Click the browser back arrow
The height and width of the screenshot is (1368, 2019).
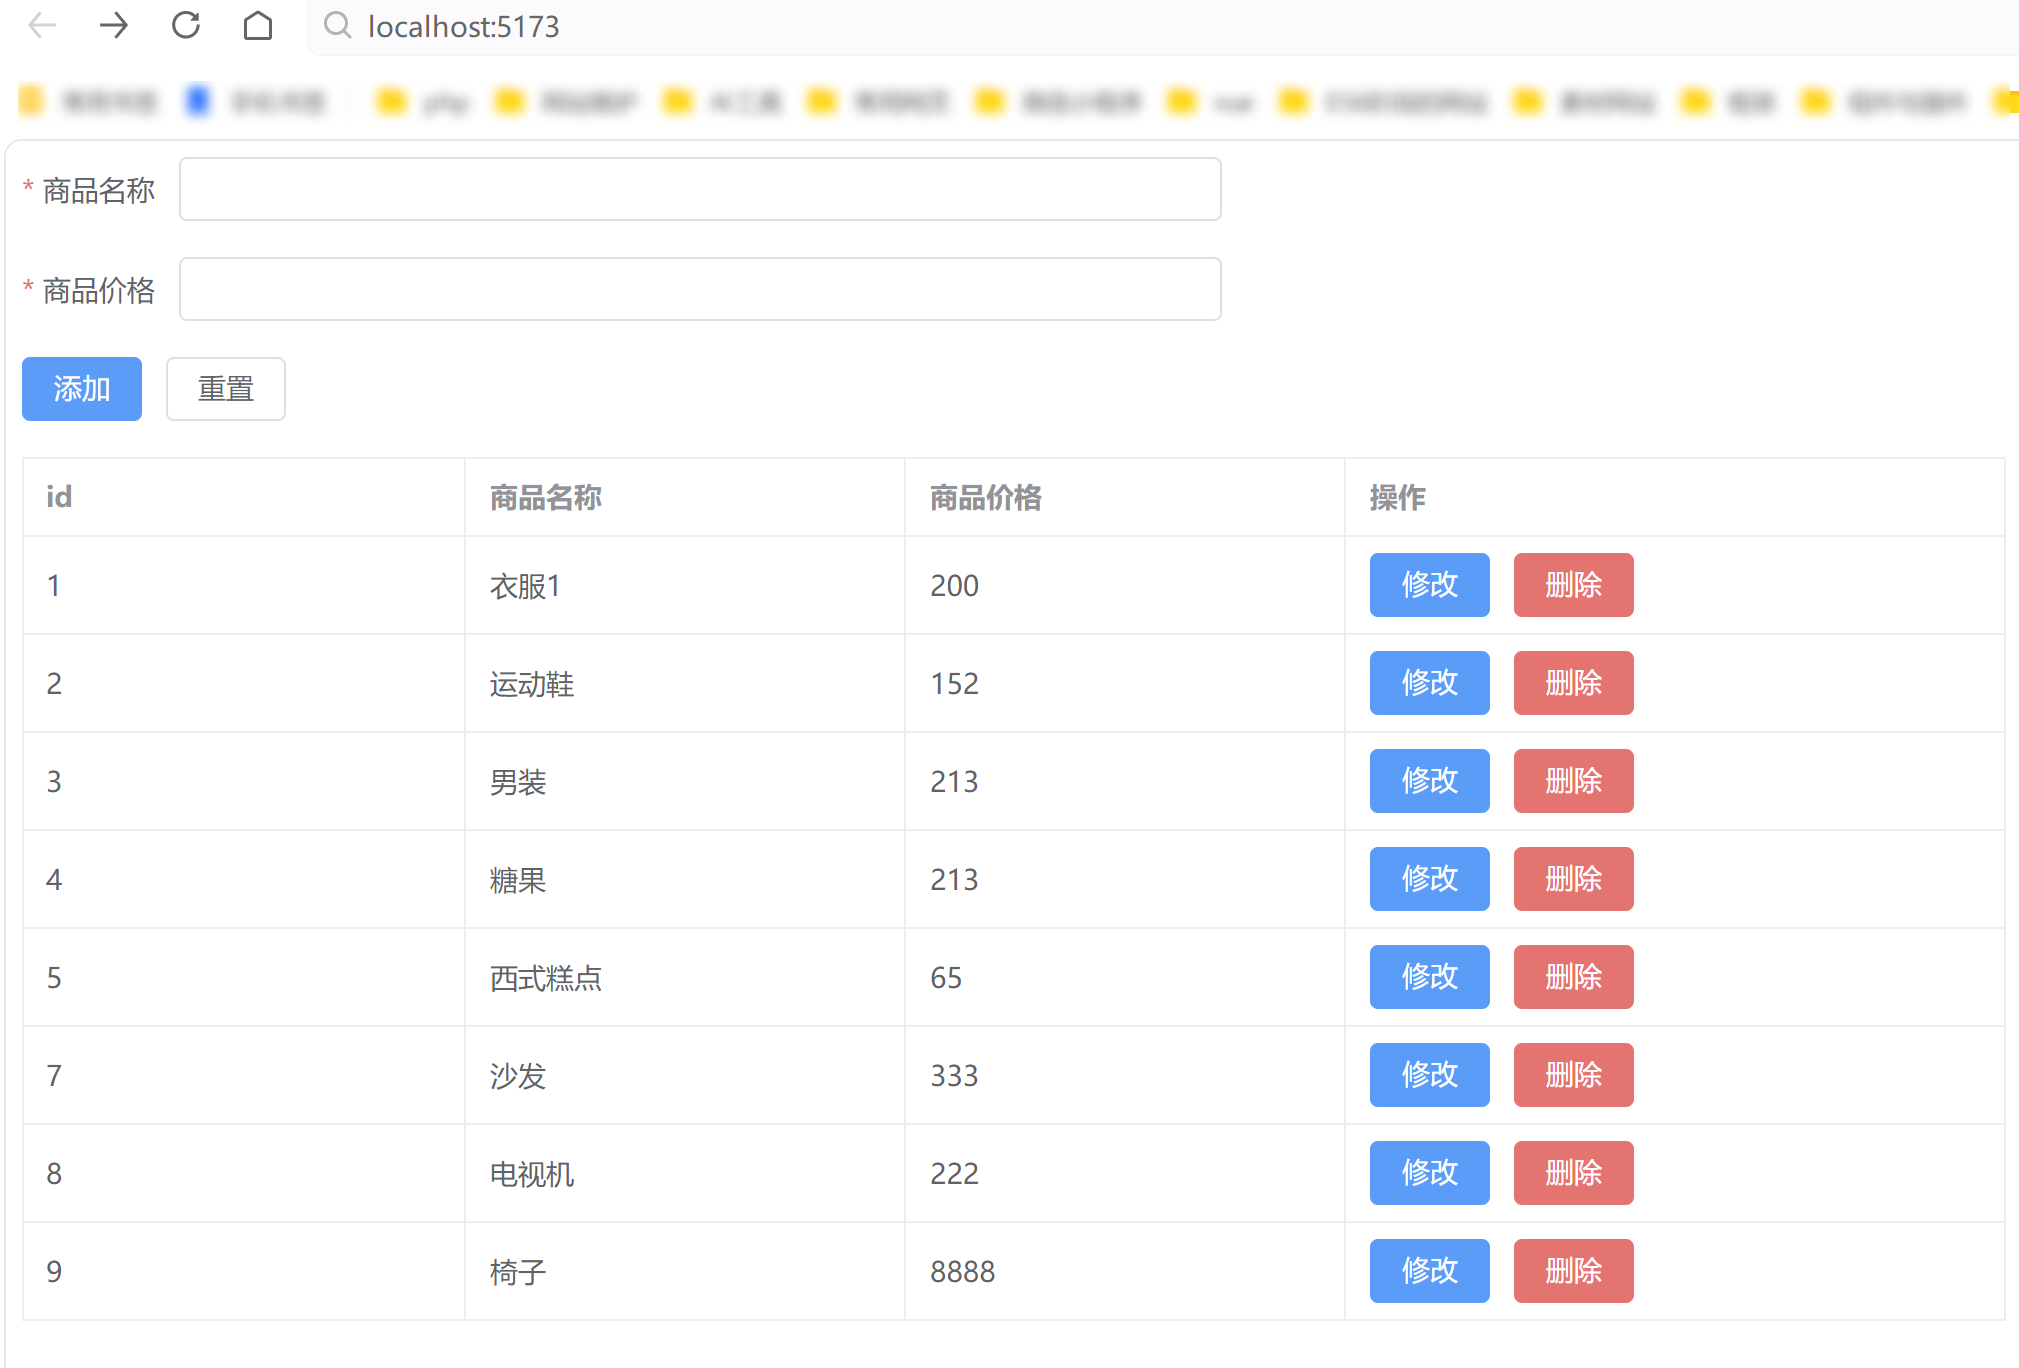(41, 25)
